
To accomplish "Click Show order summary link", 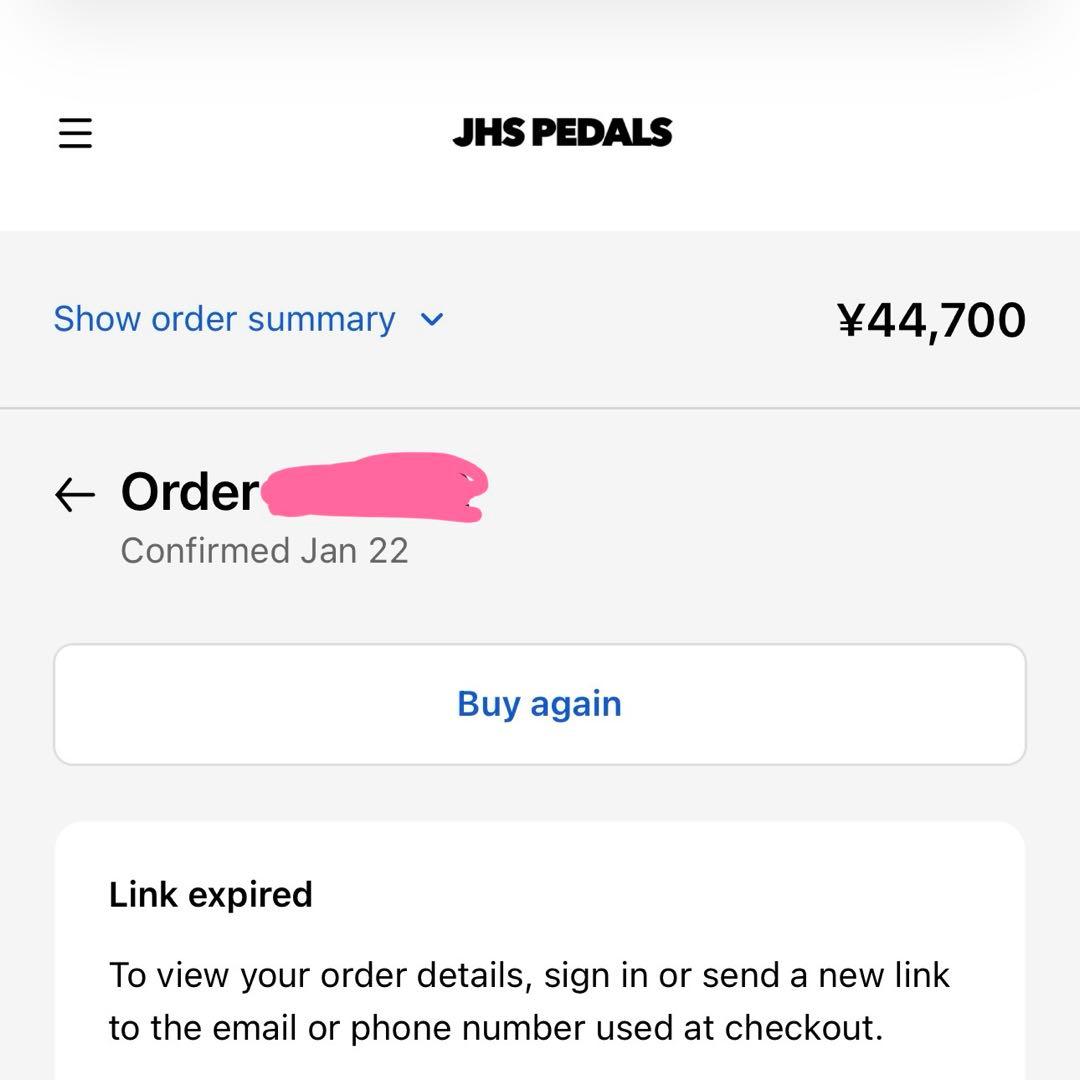I will tap(224, 320).
